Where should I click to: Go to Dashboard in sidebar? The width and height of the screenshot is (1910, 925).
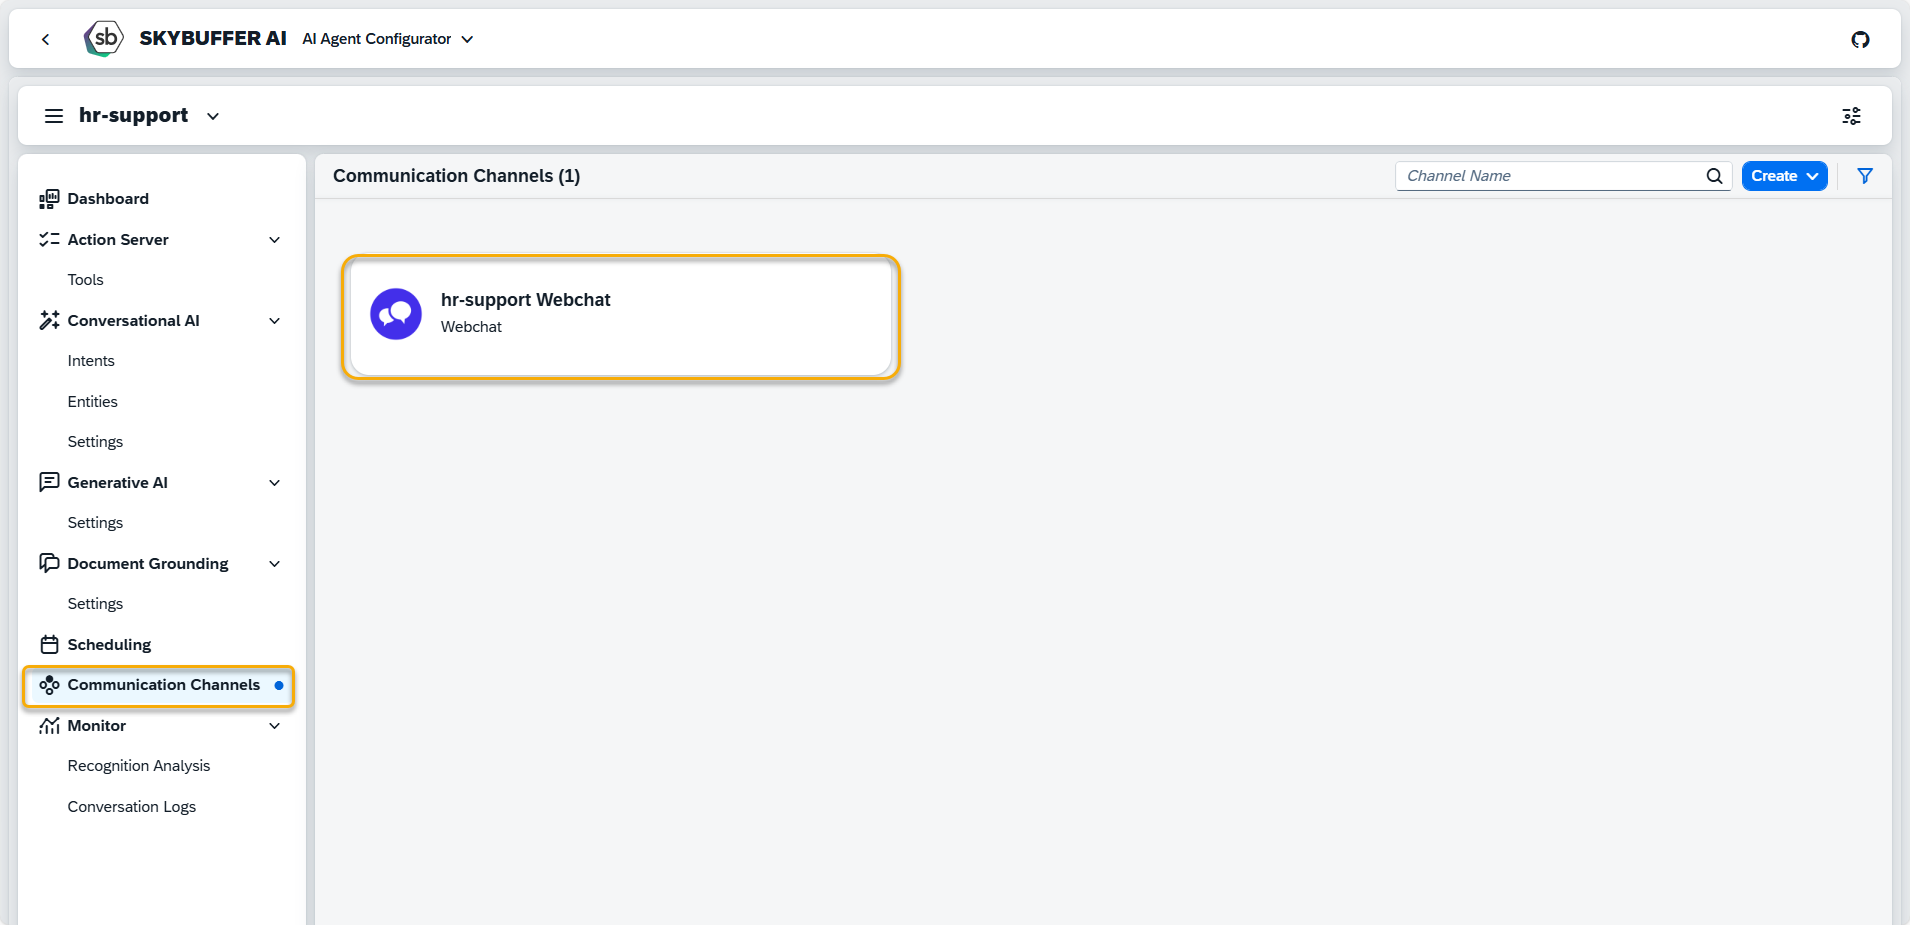coord(108,199)
